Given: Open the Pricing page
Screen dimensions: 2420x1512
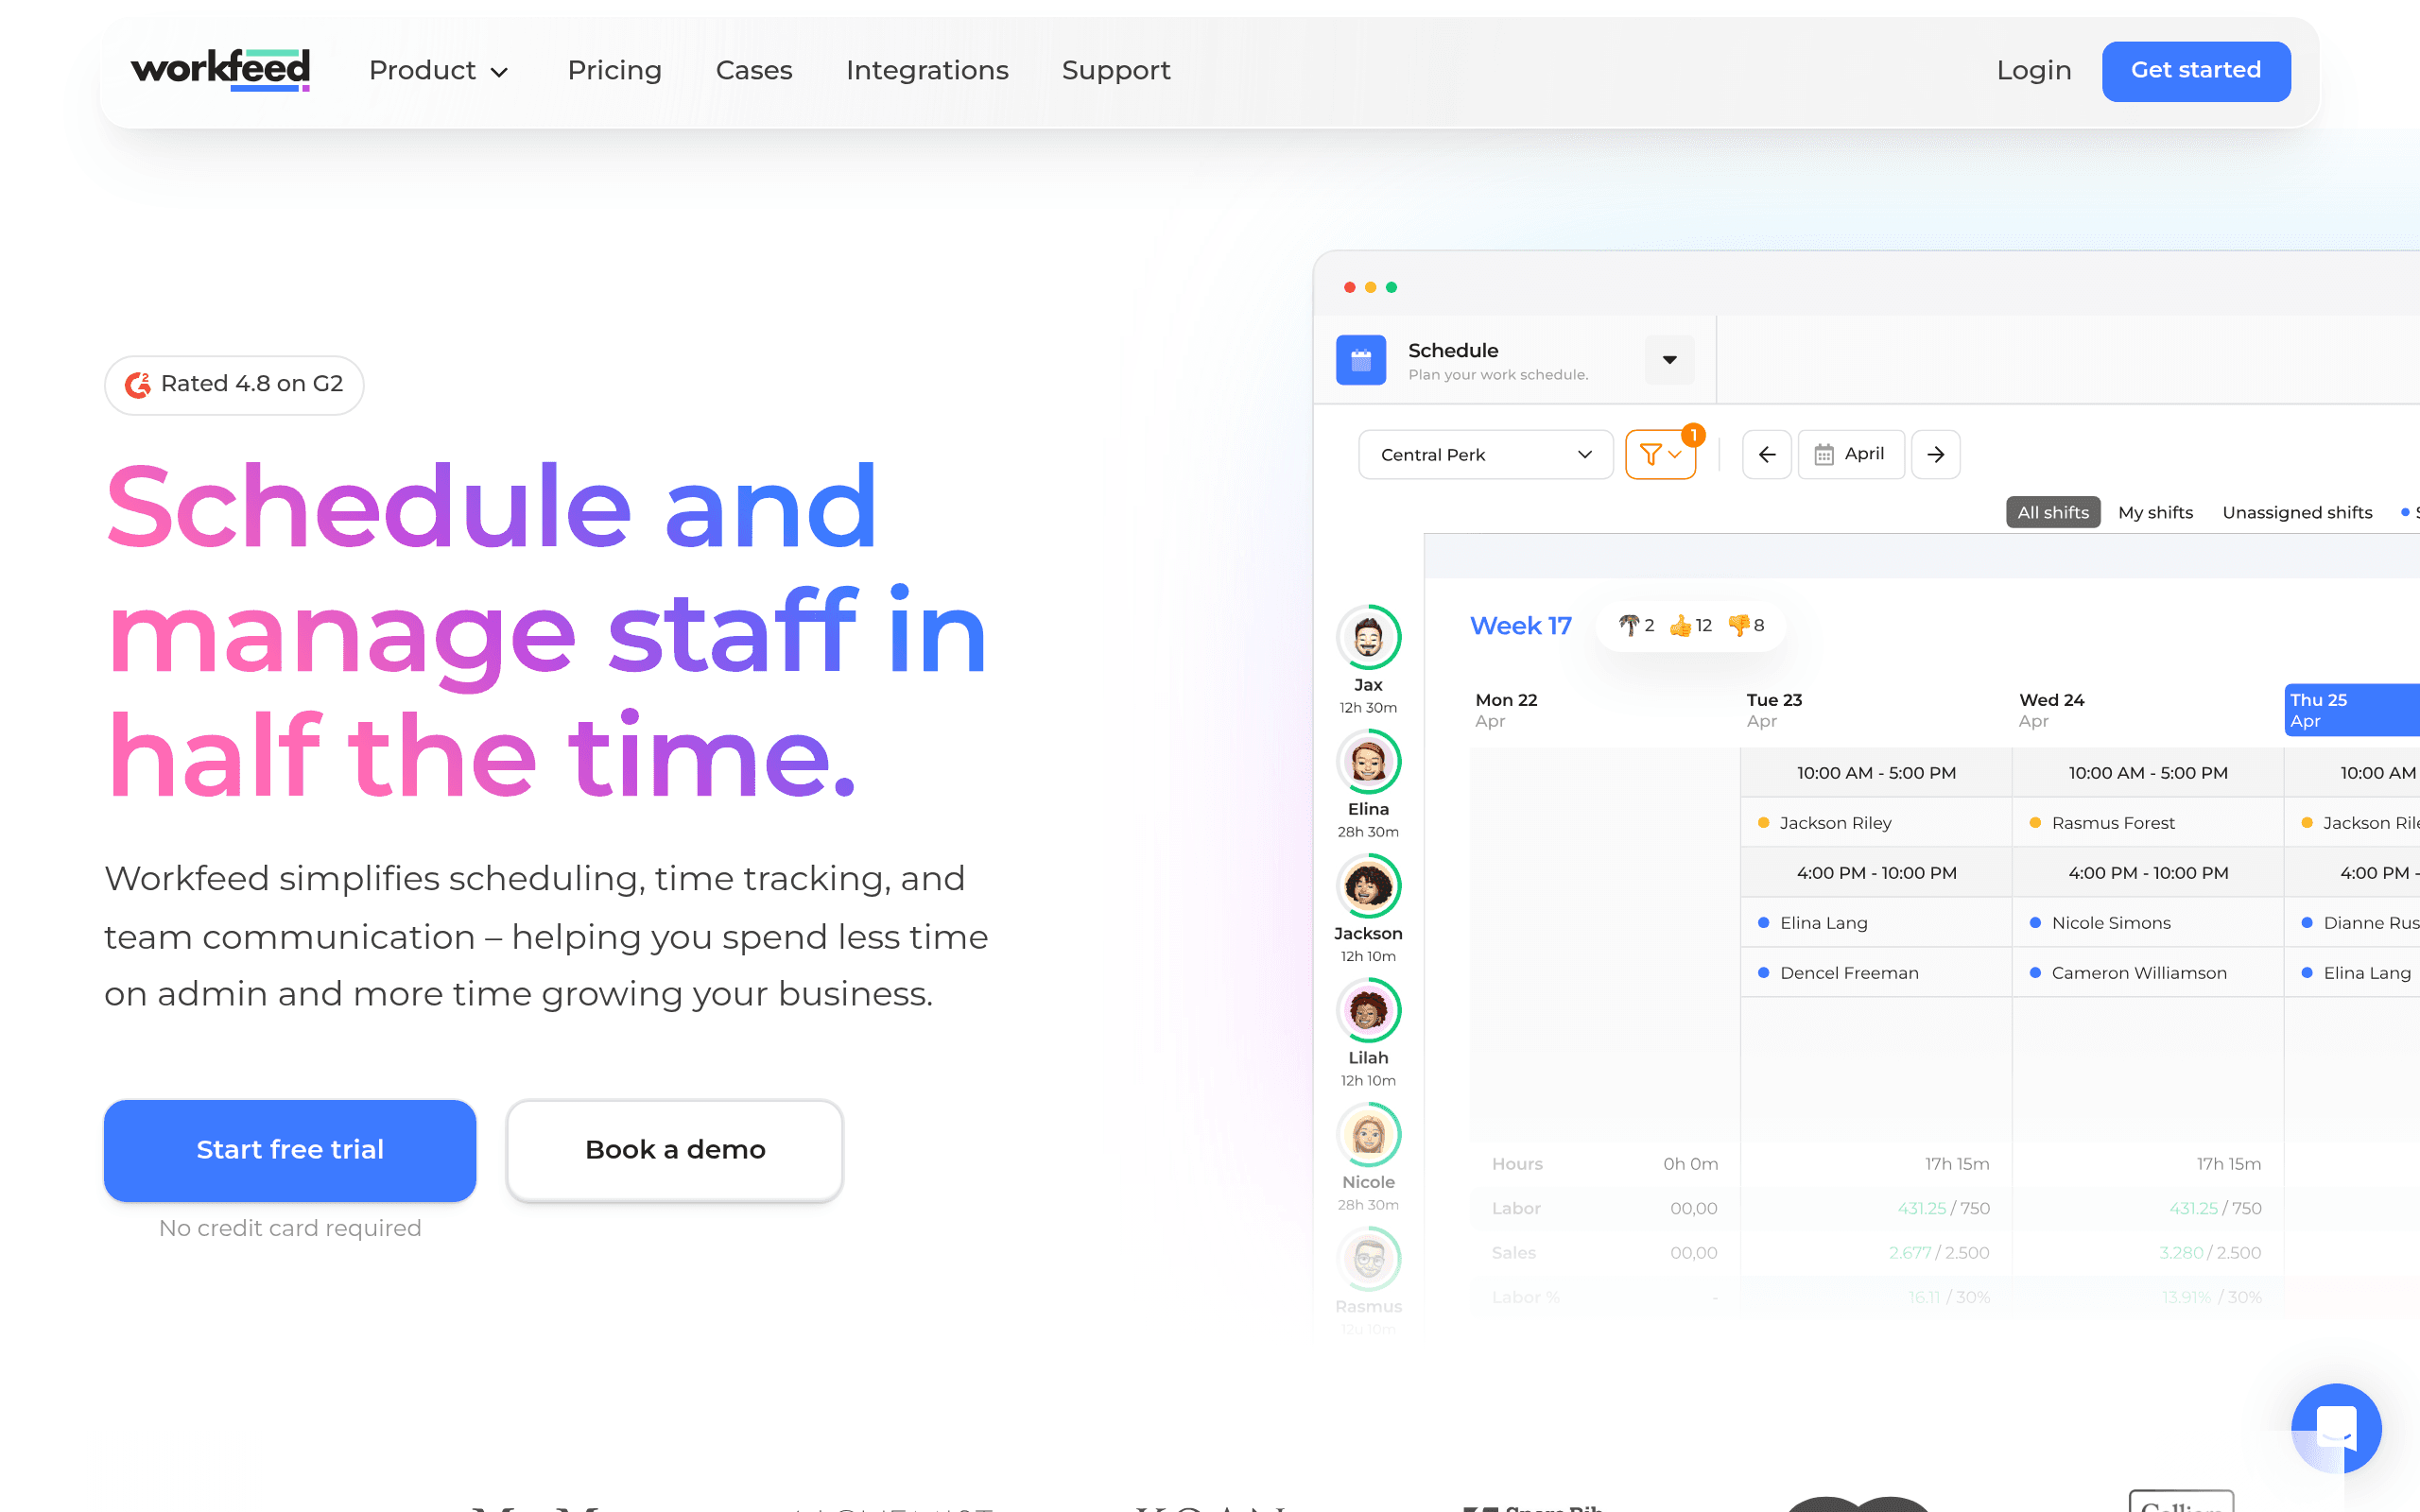Looking at the screenshot, I should click(614, 71).
